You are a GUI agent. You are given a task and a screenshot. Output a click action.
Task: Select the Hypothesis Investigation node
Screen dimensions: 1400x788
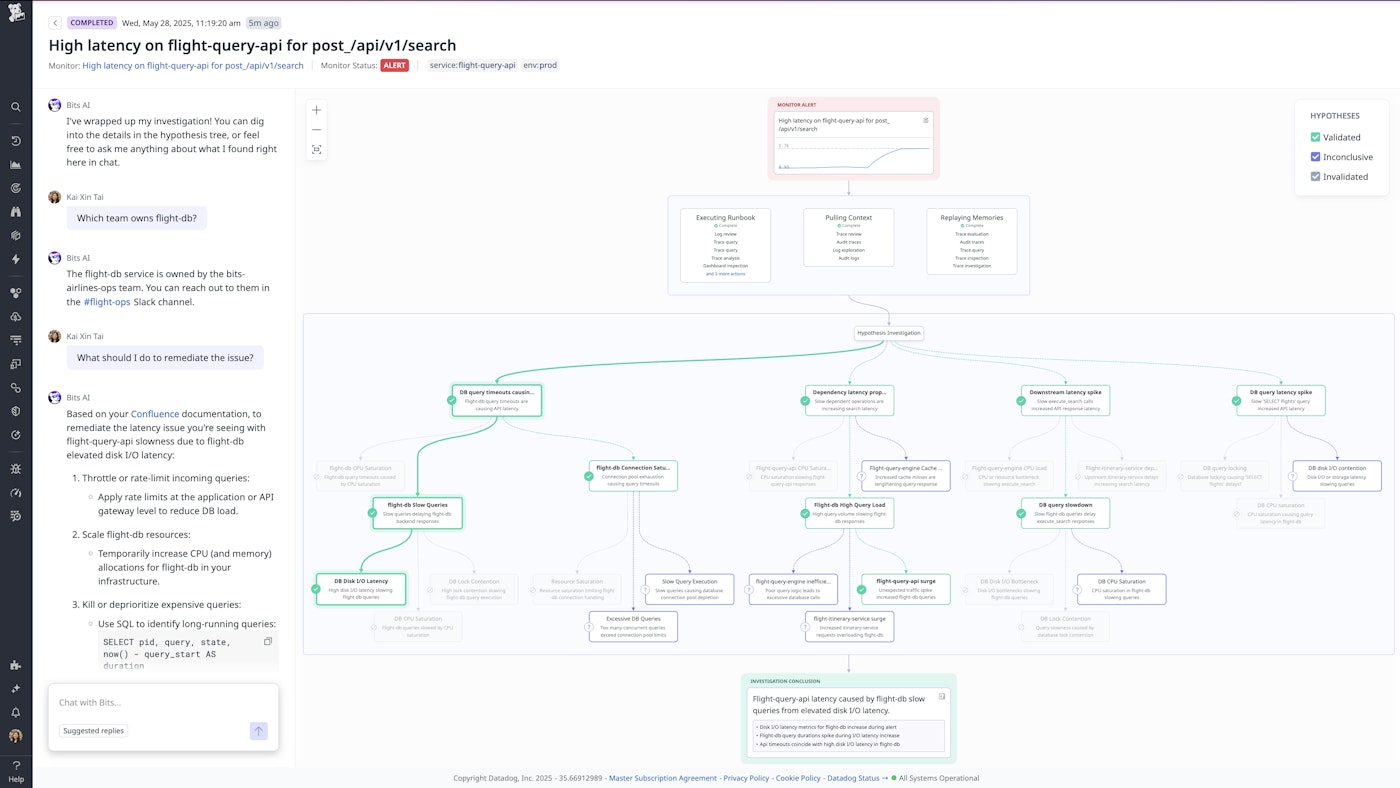889,333
